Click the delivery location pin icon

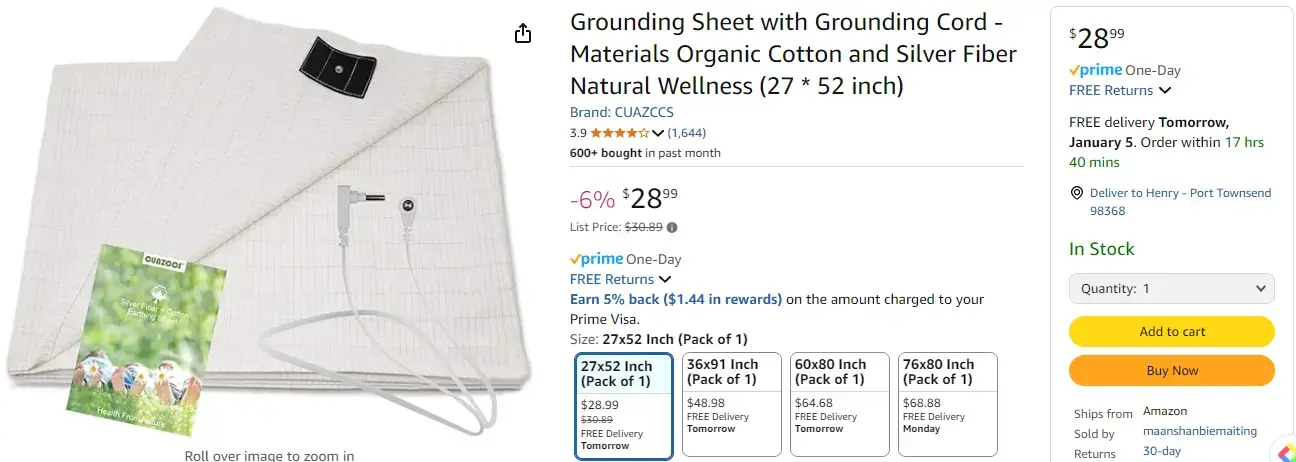pyautogui.click(x=1077, y=193)
